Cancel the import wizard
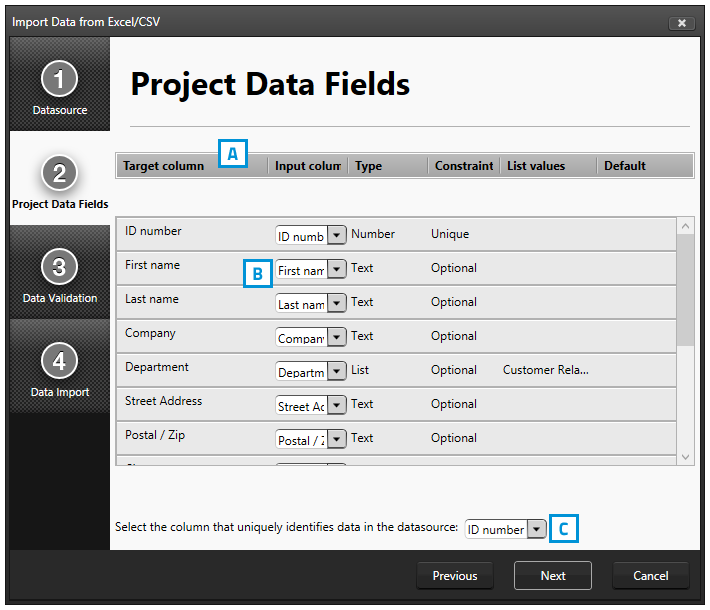This screenshot has height=610, width=710. point(651,576)
